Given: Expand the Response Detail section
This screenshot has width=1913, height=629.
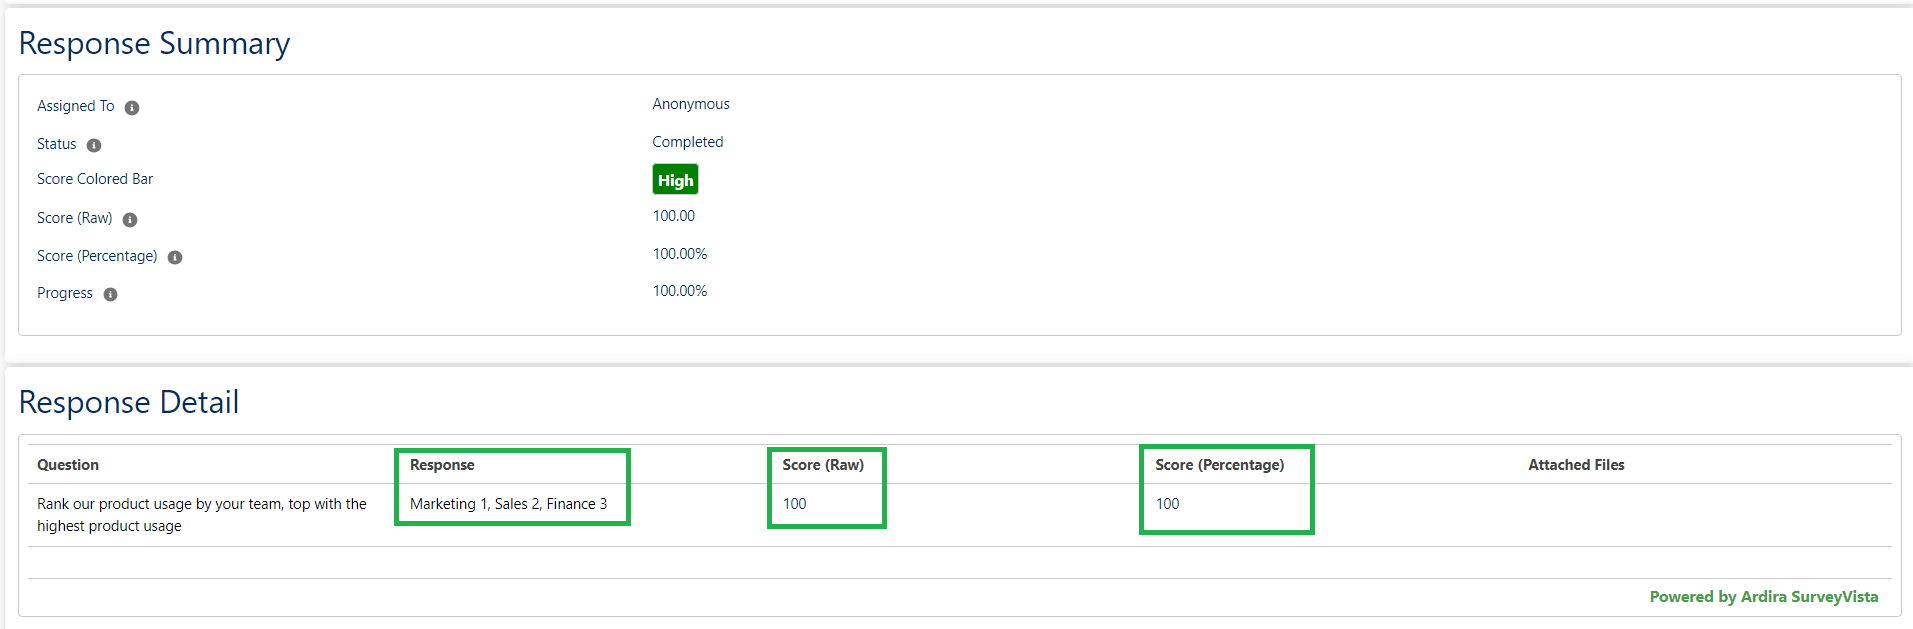Looking at the screenshot, I should pos(129,403).
